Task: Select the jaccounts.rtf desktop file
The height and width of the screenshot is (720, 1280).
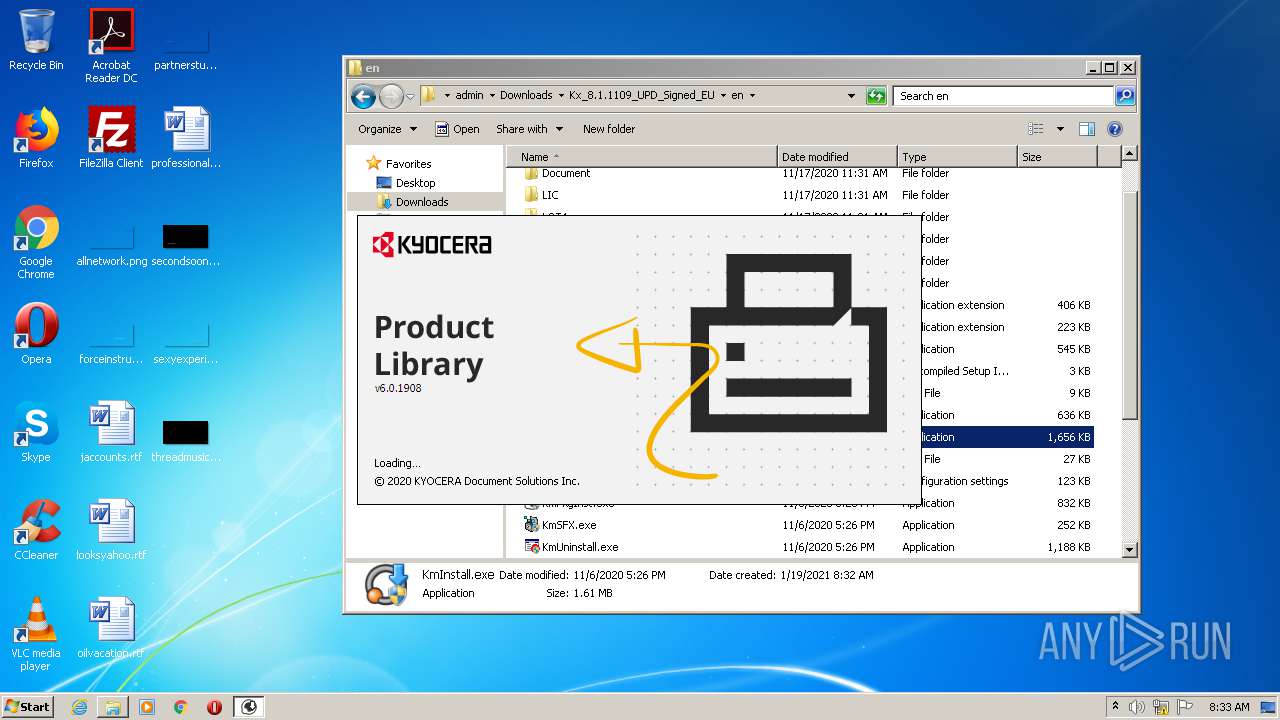Action: pos(111,432)
